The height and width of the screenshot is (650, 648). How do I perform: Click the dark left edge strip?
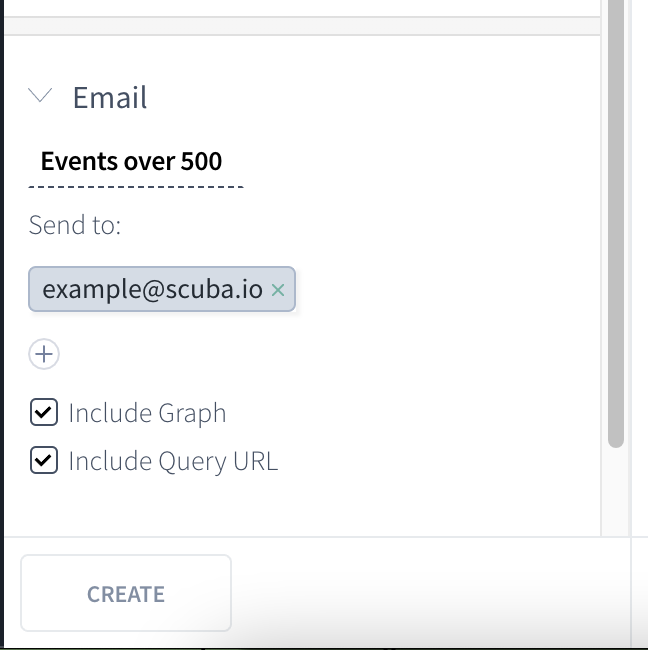click(2, 323)
